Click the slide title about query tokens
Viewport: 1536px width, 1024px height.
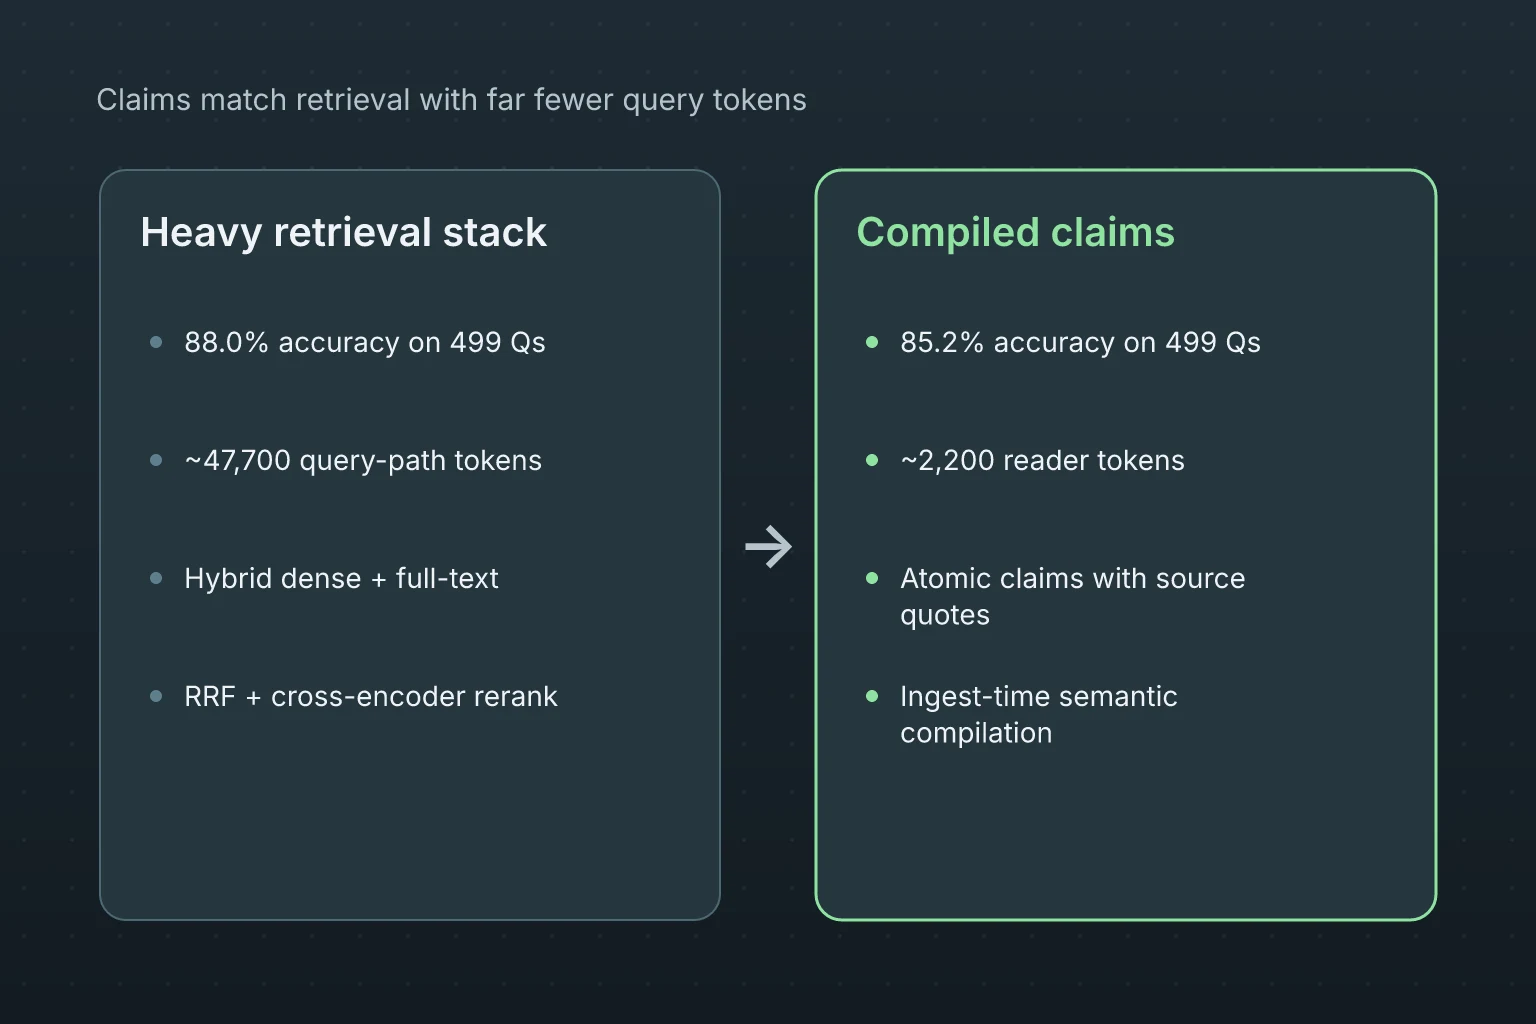(x=451, y=100)
